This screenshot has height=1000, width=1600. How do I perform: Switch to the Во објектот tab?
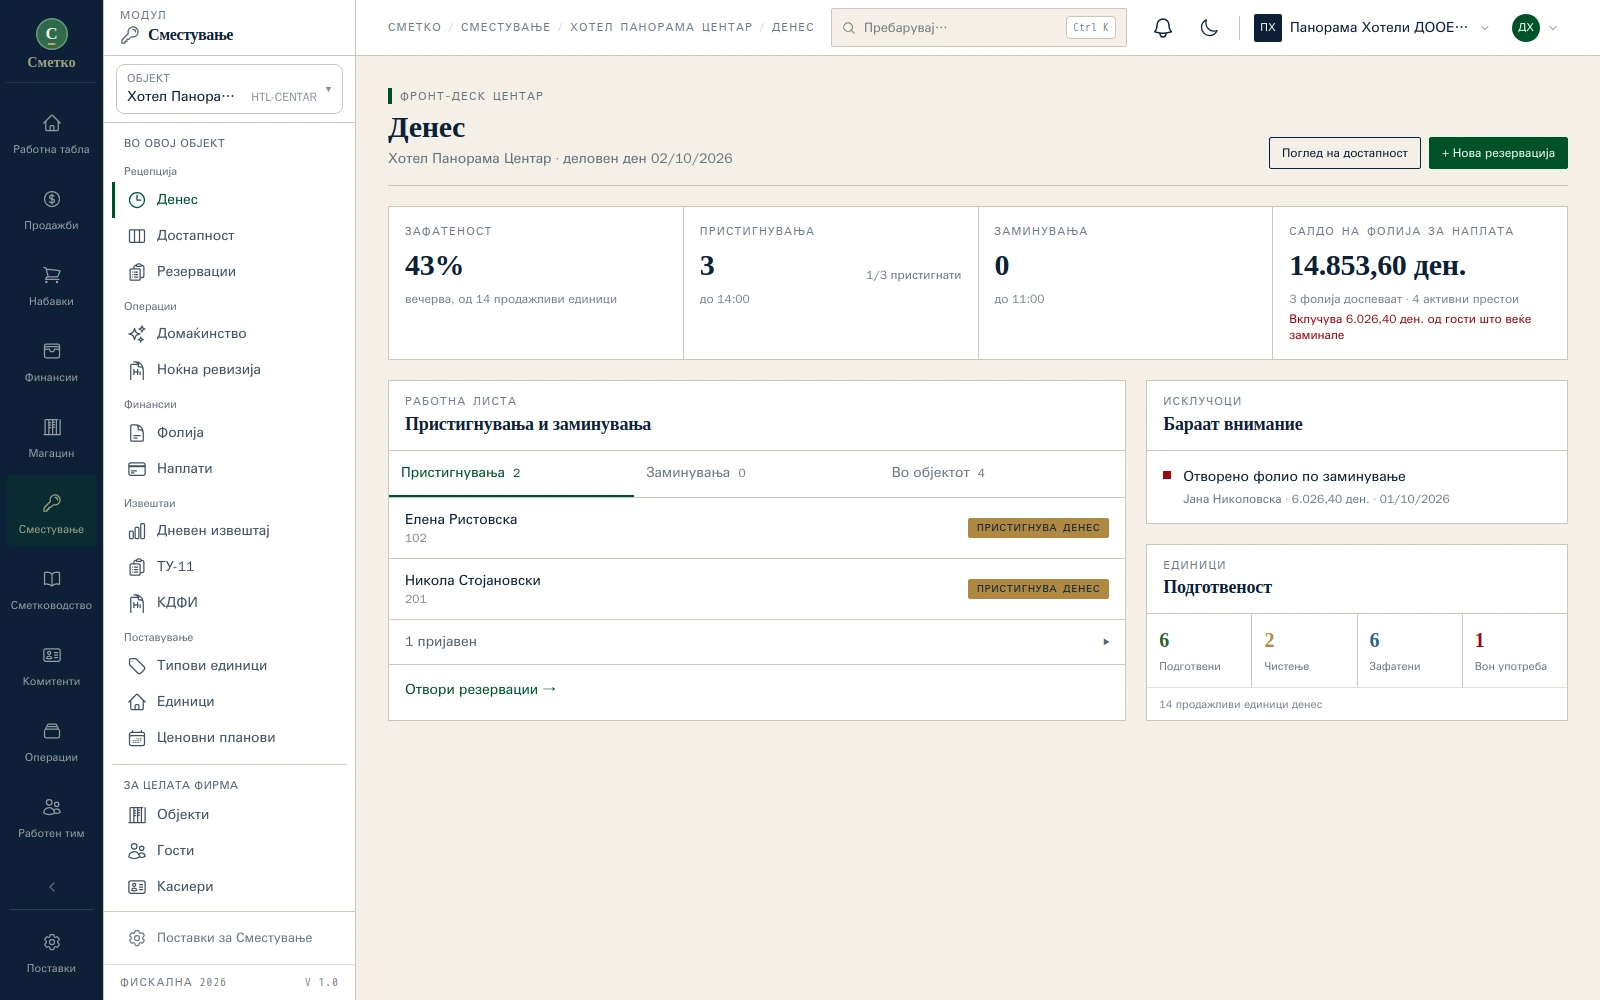coord(1002,473)
